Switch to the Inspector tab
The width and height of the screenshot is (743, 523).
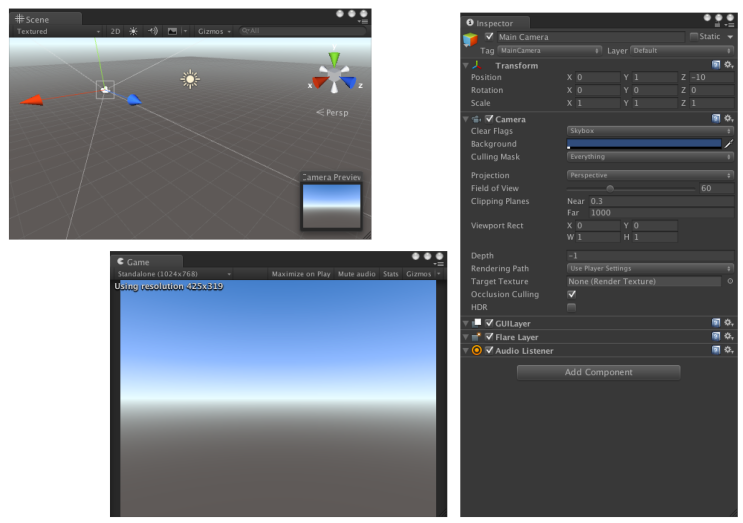tap(494, 23)
